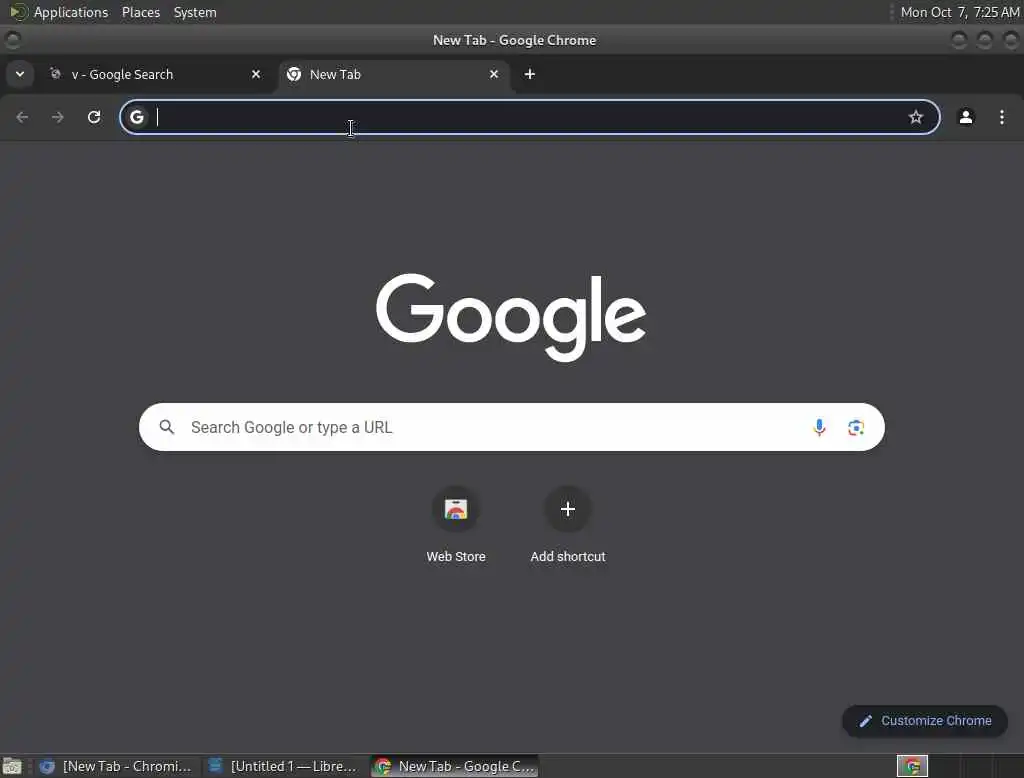Screen dimensions: 1024x778
Task: Click the Google G icon in address bar
Action: (136, 117)
